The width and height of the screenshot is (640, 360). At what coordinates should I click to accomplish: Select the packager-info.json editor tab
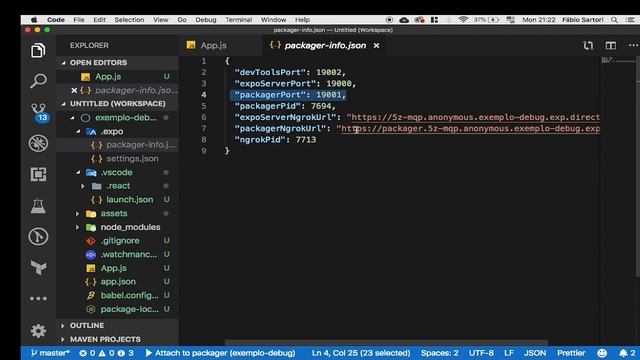pos(324,45)
